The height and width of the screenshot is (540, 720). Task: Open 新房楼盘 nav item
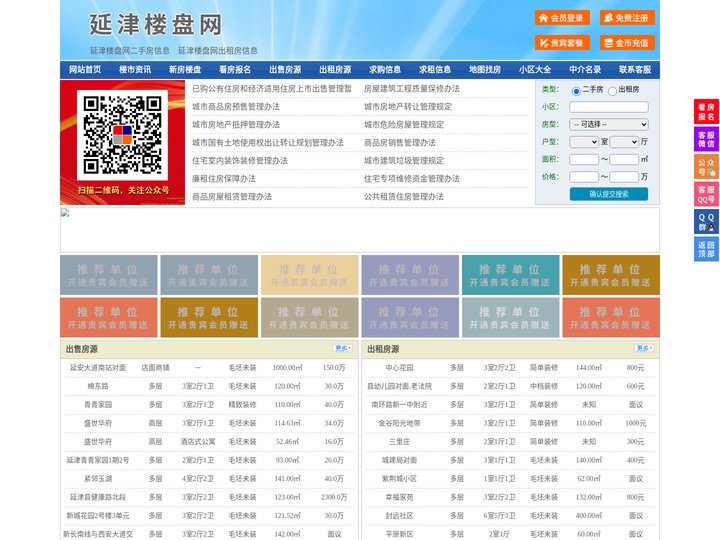185,70
